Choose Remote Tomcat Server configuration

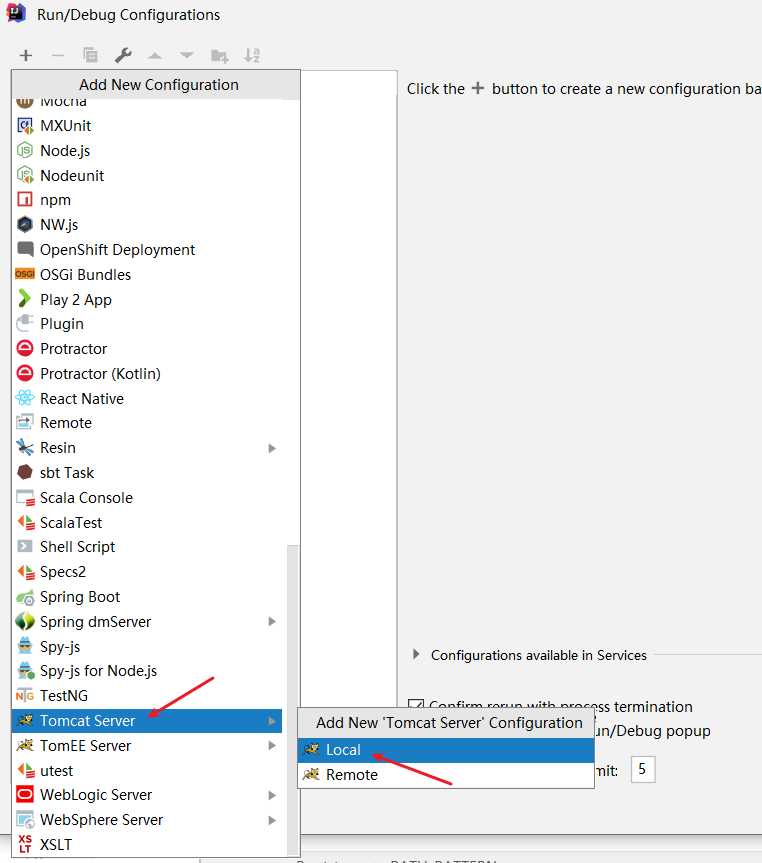[x=446, y=774]
